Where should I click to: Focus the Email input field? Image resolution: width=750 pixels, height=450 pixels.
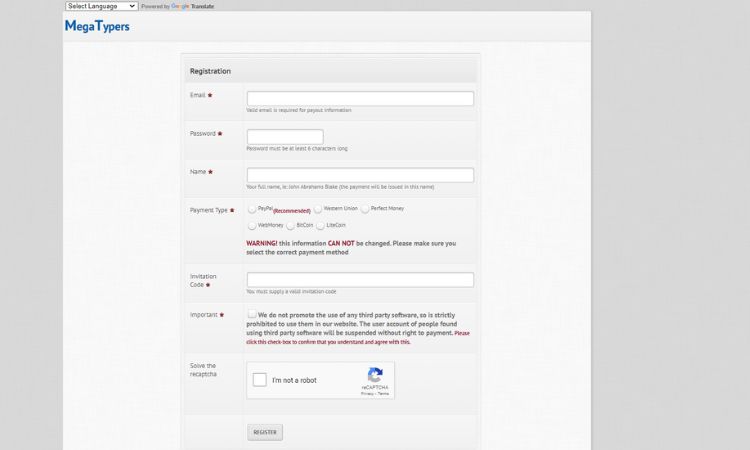point(360,99)
